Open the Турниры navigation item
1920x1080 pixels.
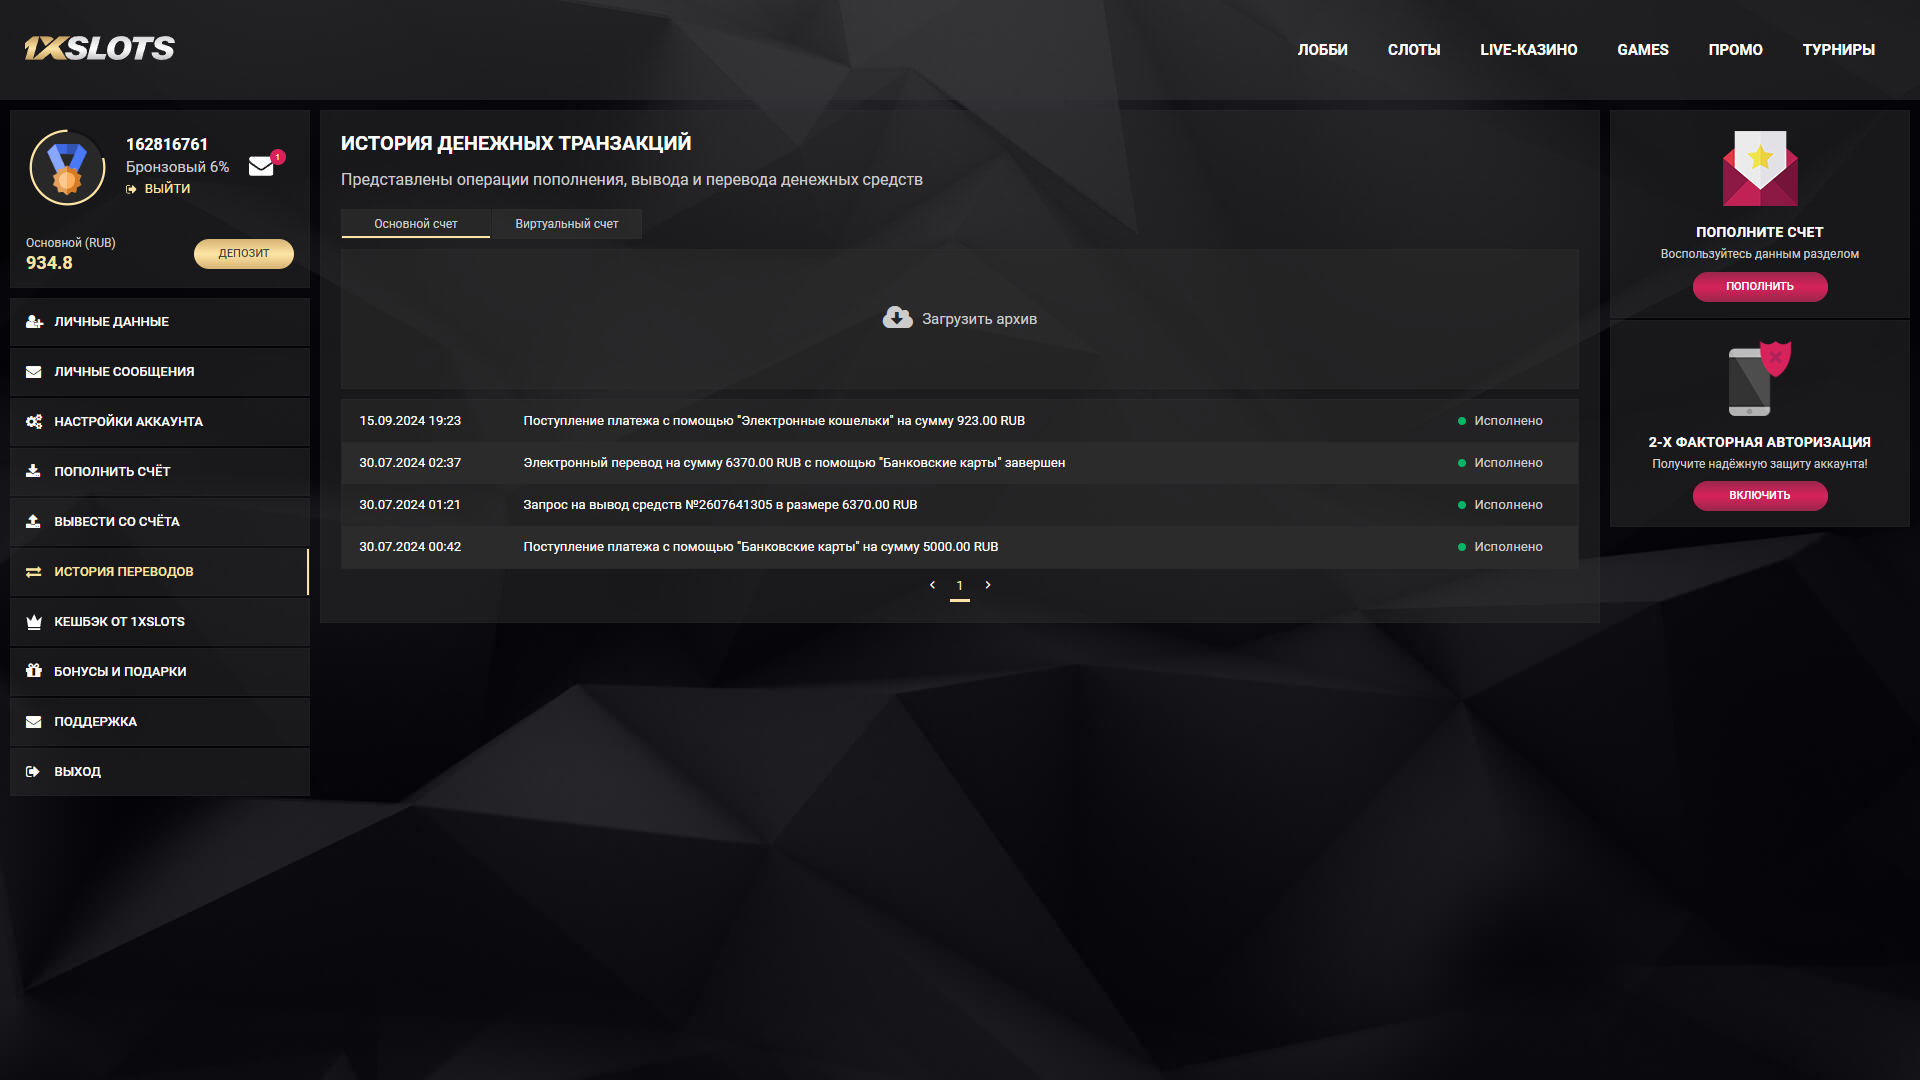[x=1838, y=50]
